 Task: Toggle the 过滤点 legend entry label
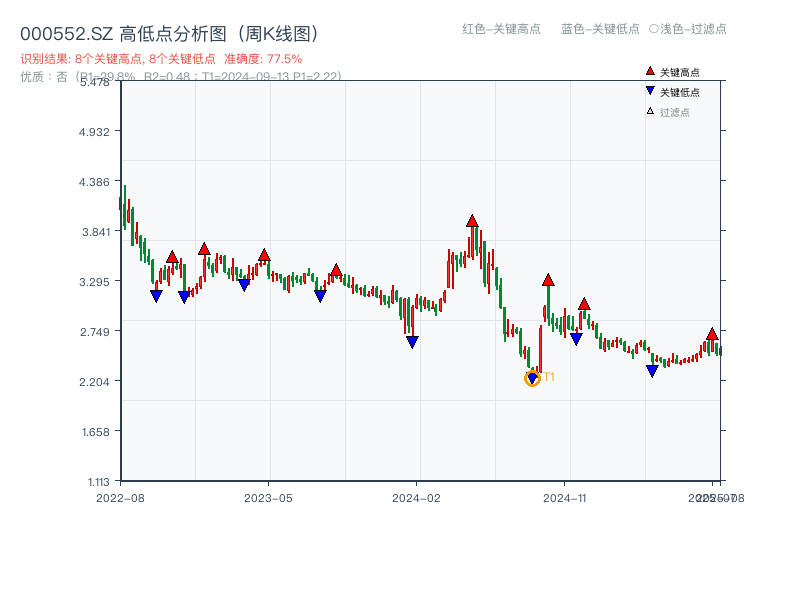coord(675,112)
